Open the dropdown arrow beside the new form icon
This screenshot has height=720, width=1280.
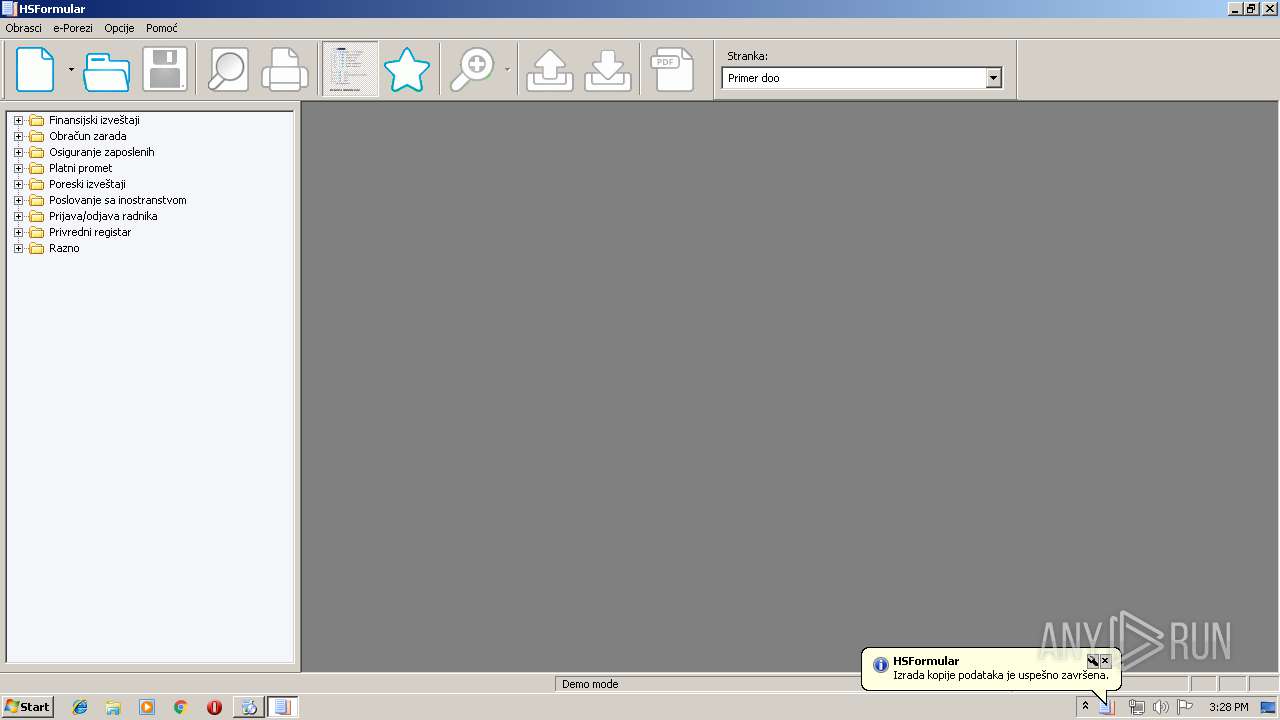pyautogui.click(x=71, y=70)
